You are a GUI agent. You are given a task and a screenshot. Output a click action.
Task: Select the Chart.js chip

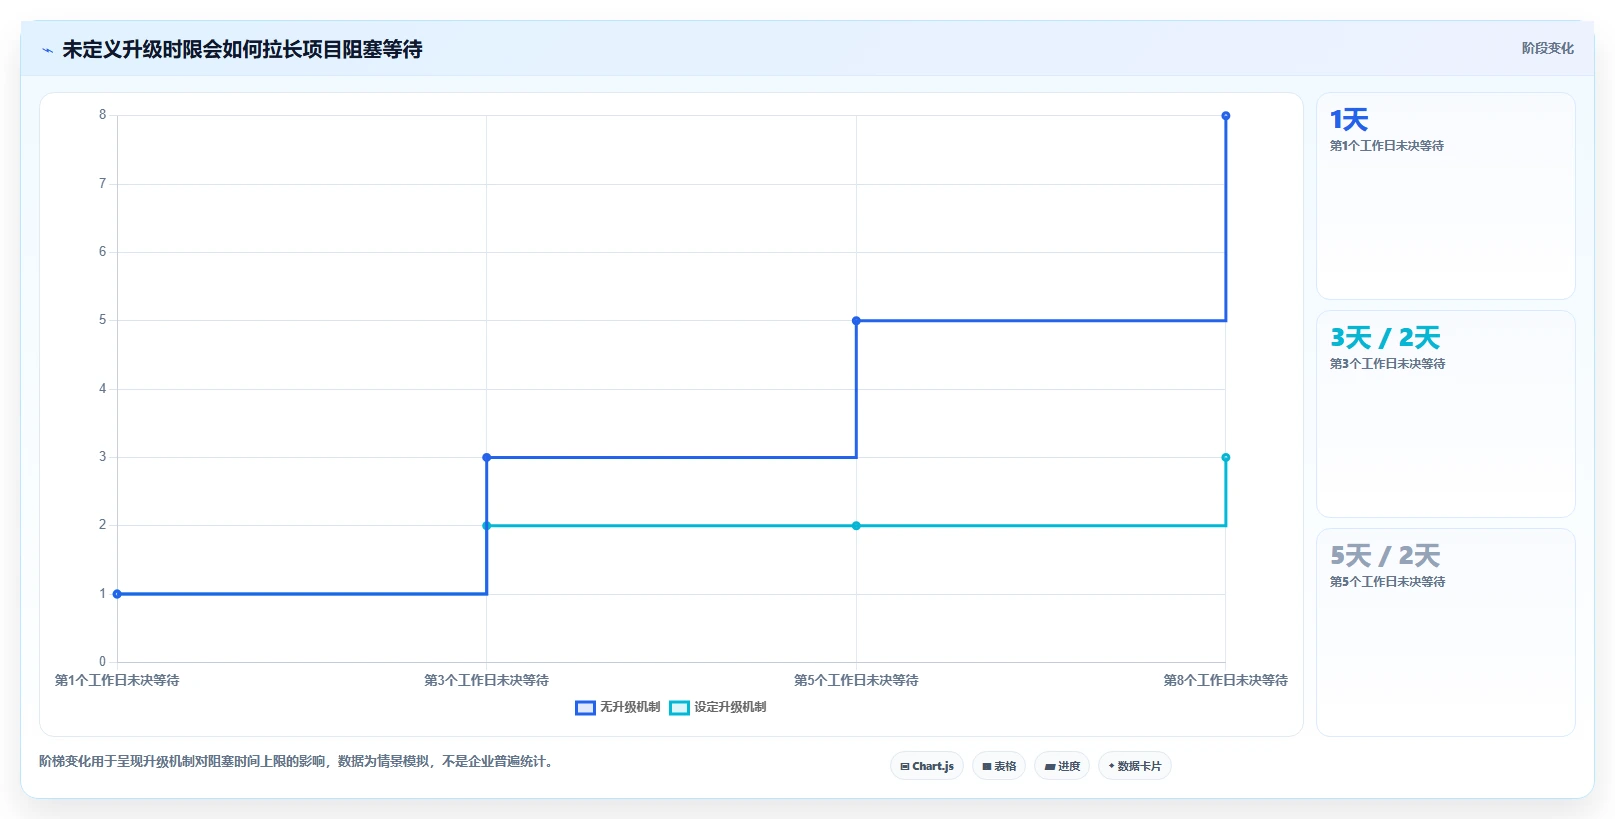pos(927,766)
